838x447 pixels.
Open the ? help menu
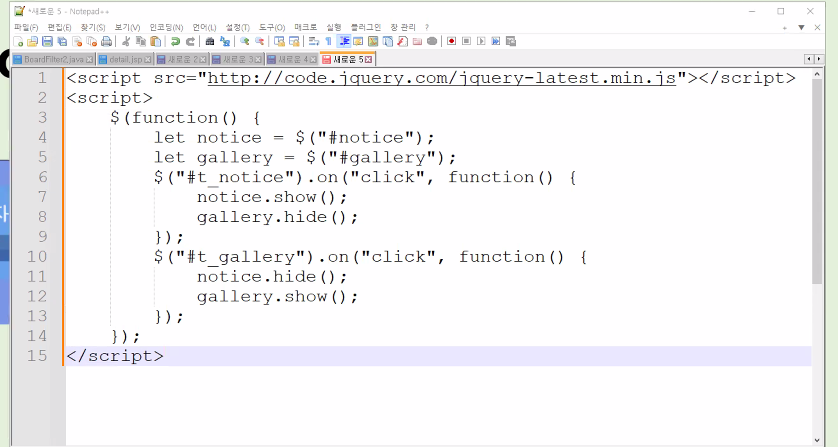[426, 27]
